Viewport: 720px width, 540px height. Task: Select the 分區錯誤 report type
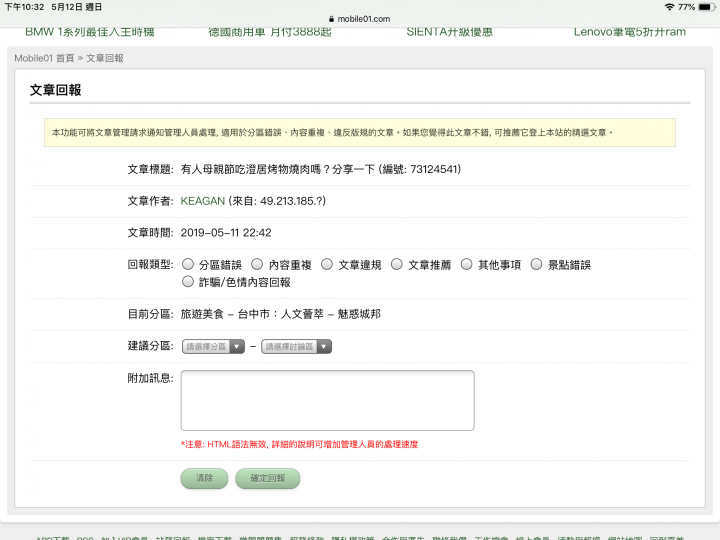point(188,264)
